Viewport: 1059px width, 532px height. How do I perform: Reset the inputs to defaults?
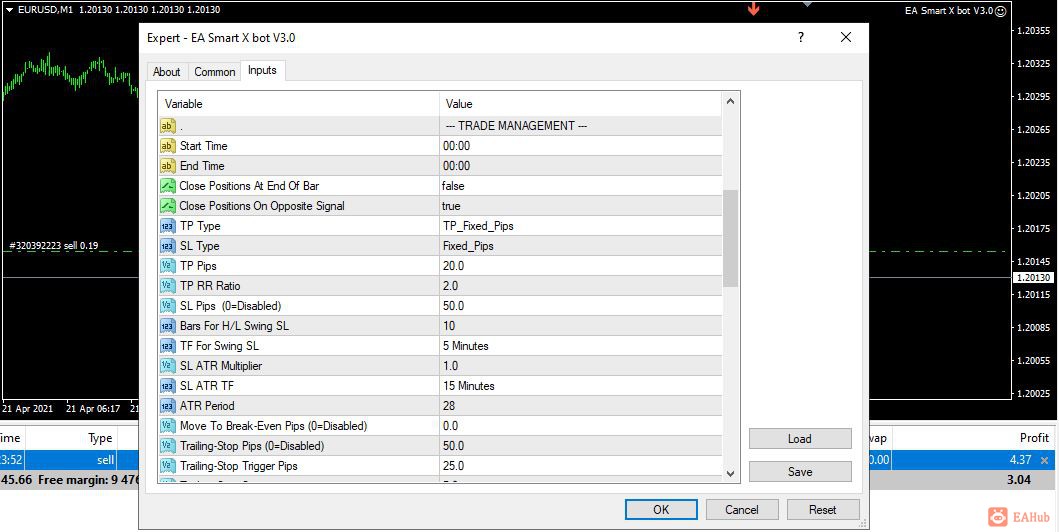coord(823,510)
